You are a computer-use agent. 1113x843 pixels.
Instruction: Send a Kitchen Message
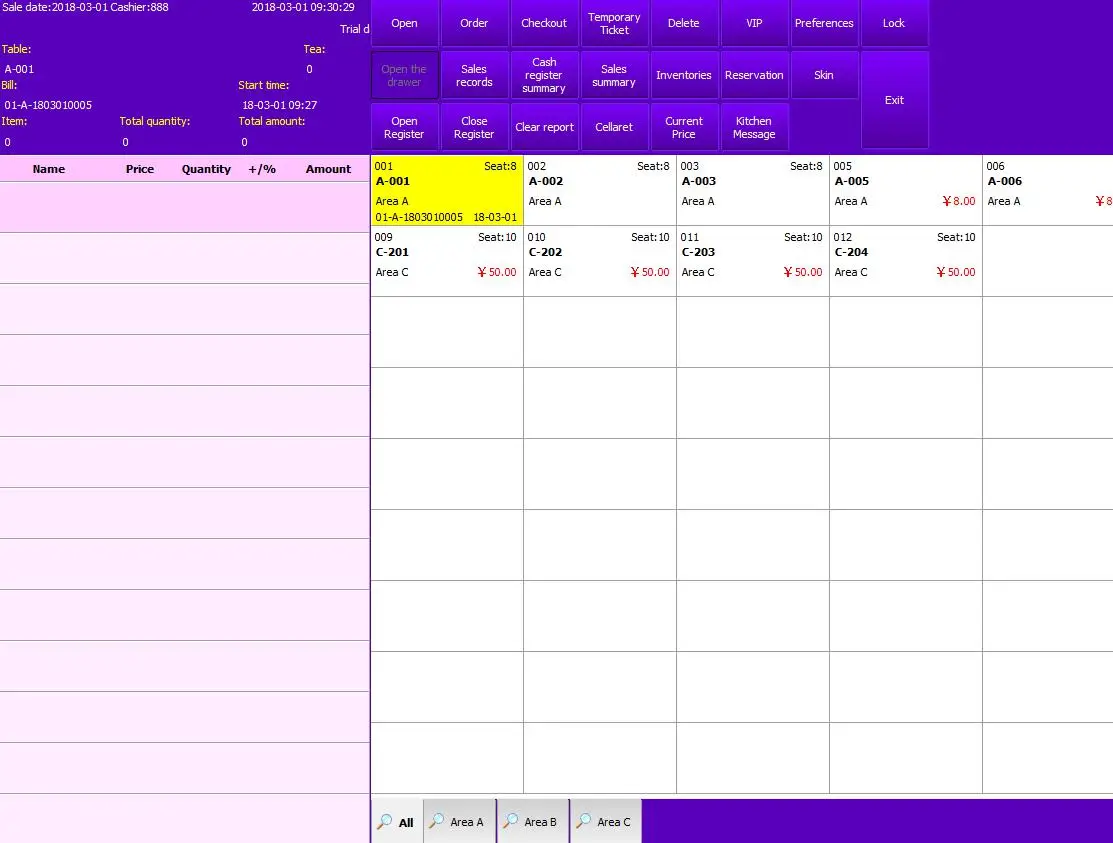pyautogui.click(x=754, y=128)
